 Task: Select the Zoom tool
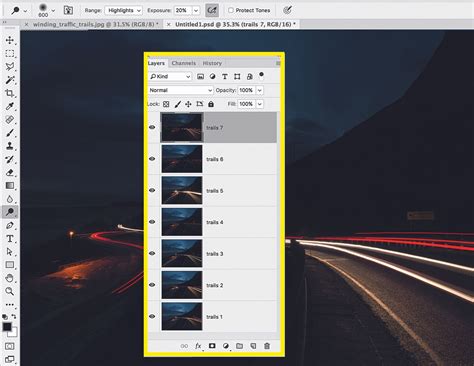10,291
